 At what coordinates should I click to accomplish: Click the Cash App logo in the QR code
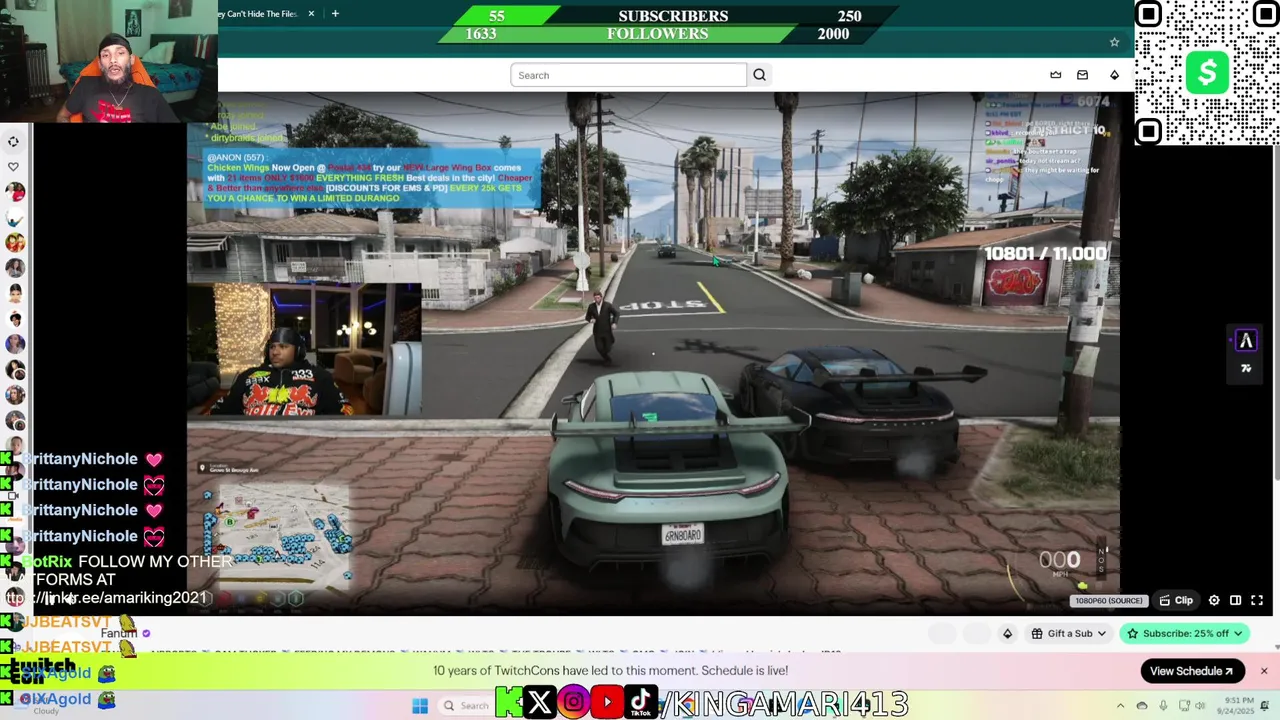click(1208, 73)
